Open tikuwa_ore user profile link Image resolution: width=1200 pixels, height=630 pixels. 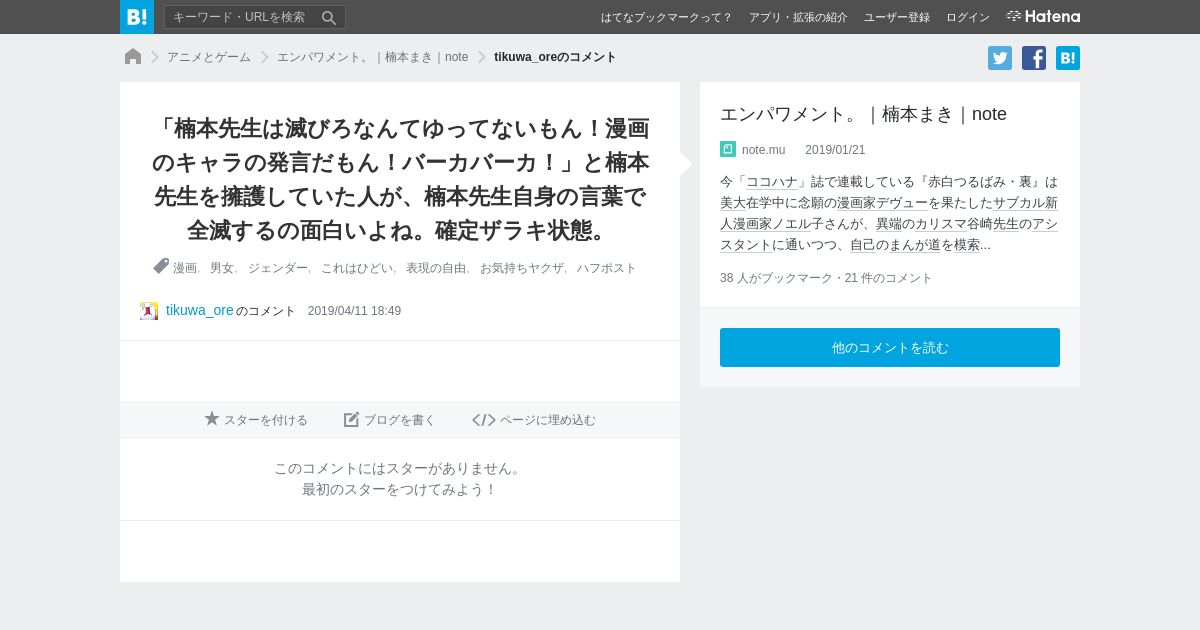click(200, 310)
